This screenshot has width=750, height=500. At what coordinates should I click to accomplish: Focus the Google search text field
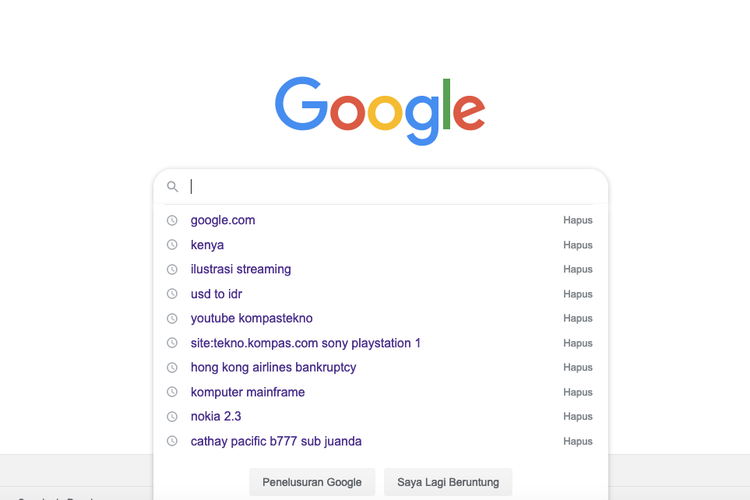click(390, 187)
